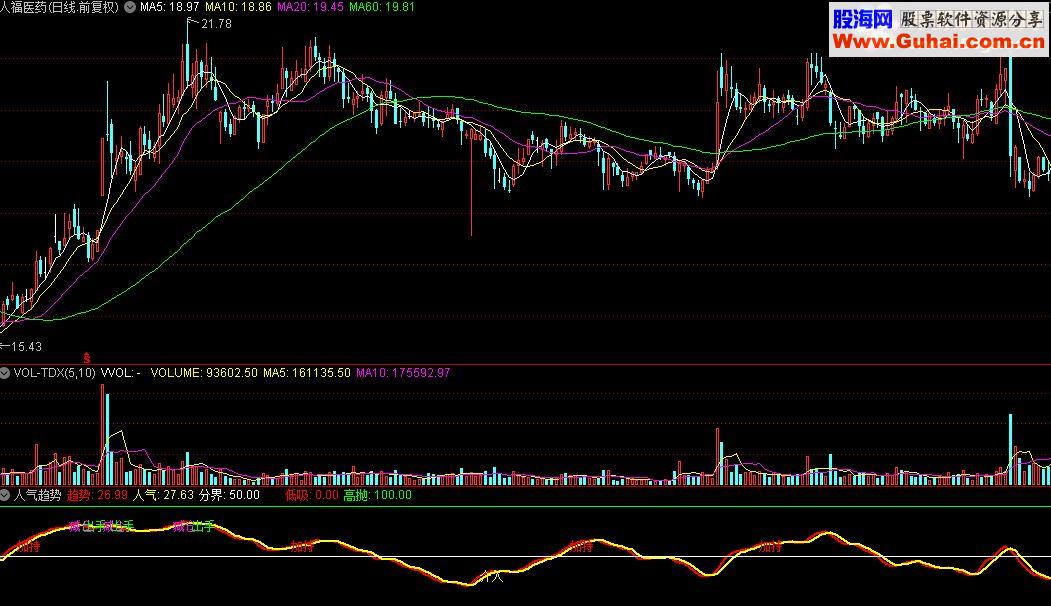Click the MA5: 18.97 label
This screenshot has width=1051, height=606.
click(170, 7)
